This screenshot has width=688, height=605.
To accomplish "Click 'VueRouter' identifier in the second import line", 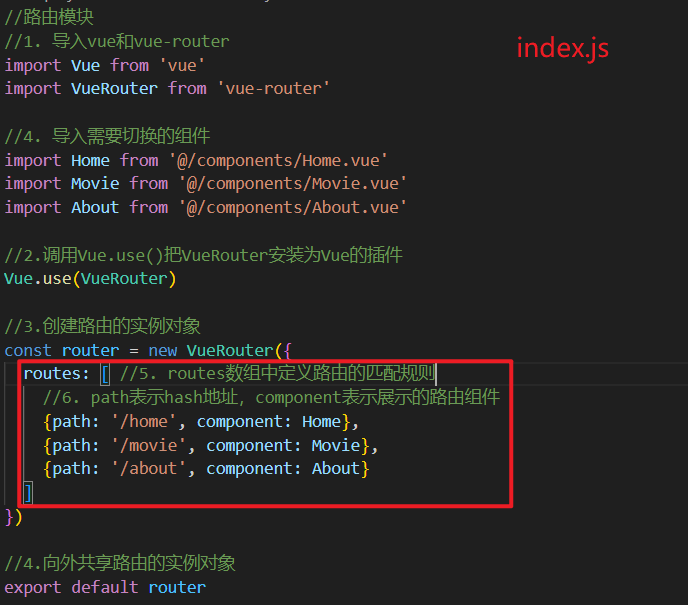I will 115,89.
